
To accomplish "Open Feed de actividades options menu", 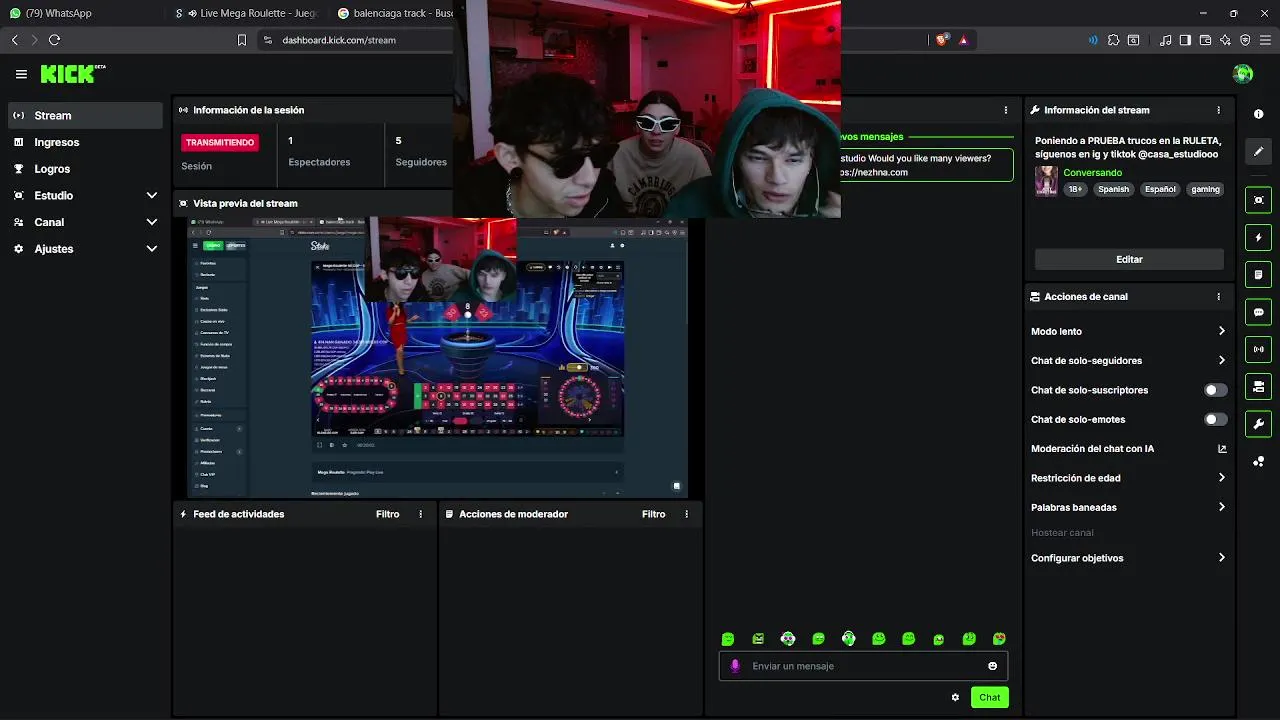I will [420, 514].
